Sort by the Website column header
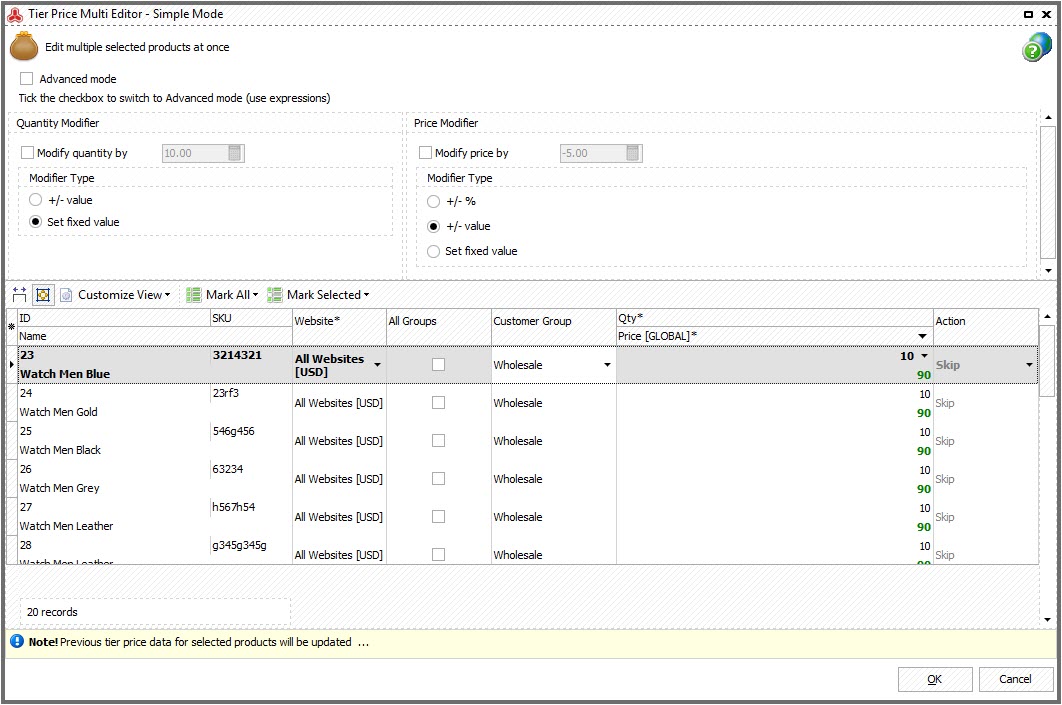Viewport: 1062px width, 705px height. 339,327
